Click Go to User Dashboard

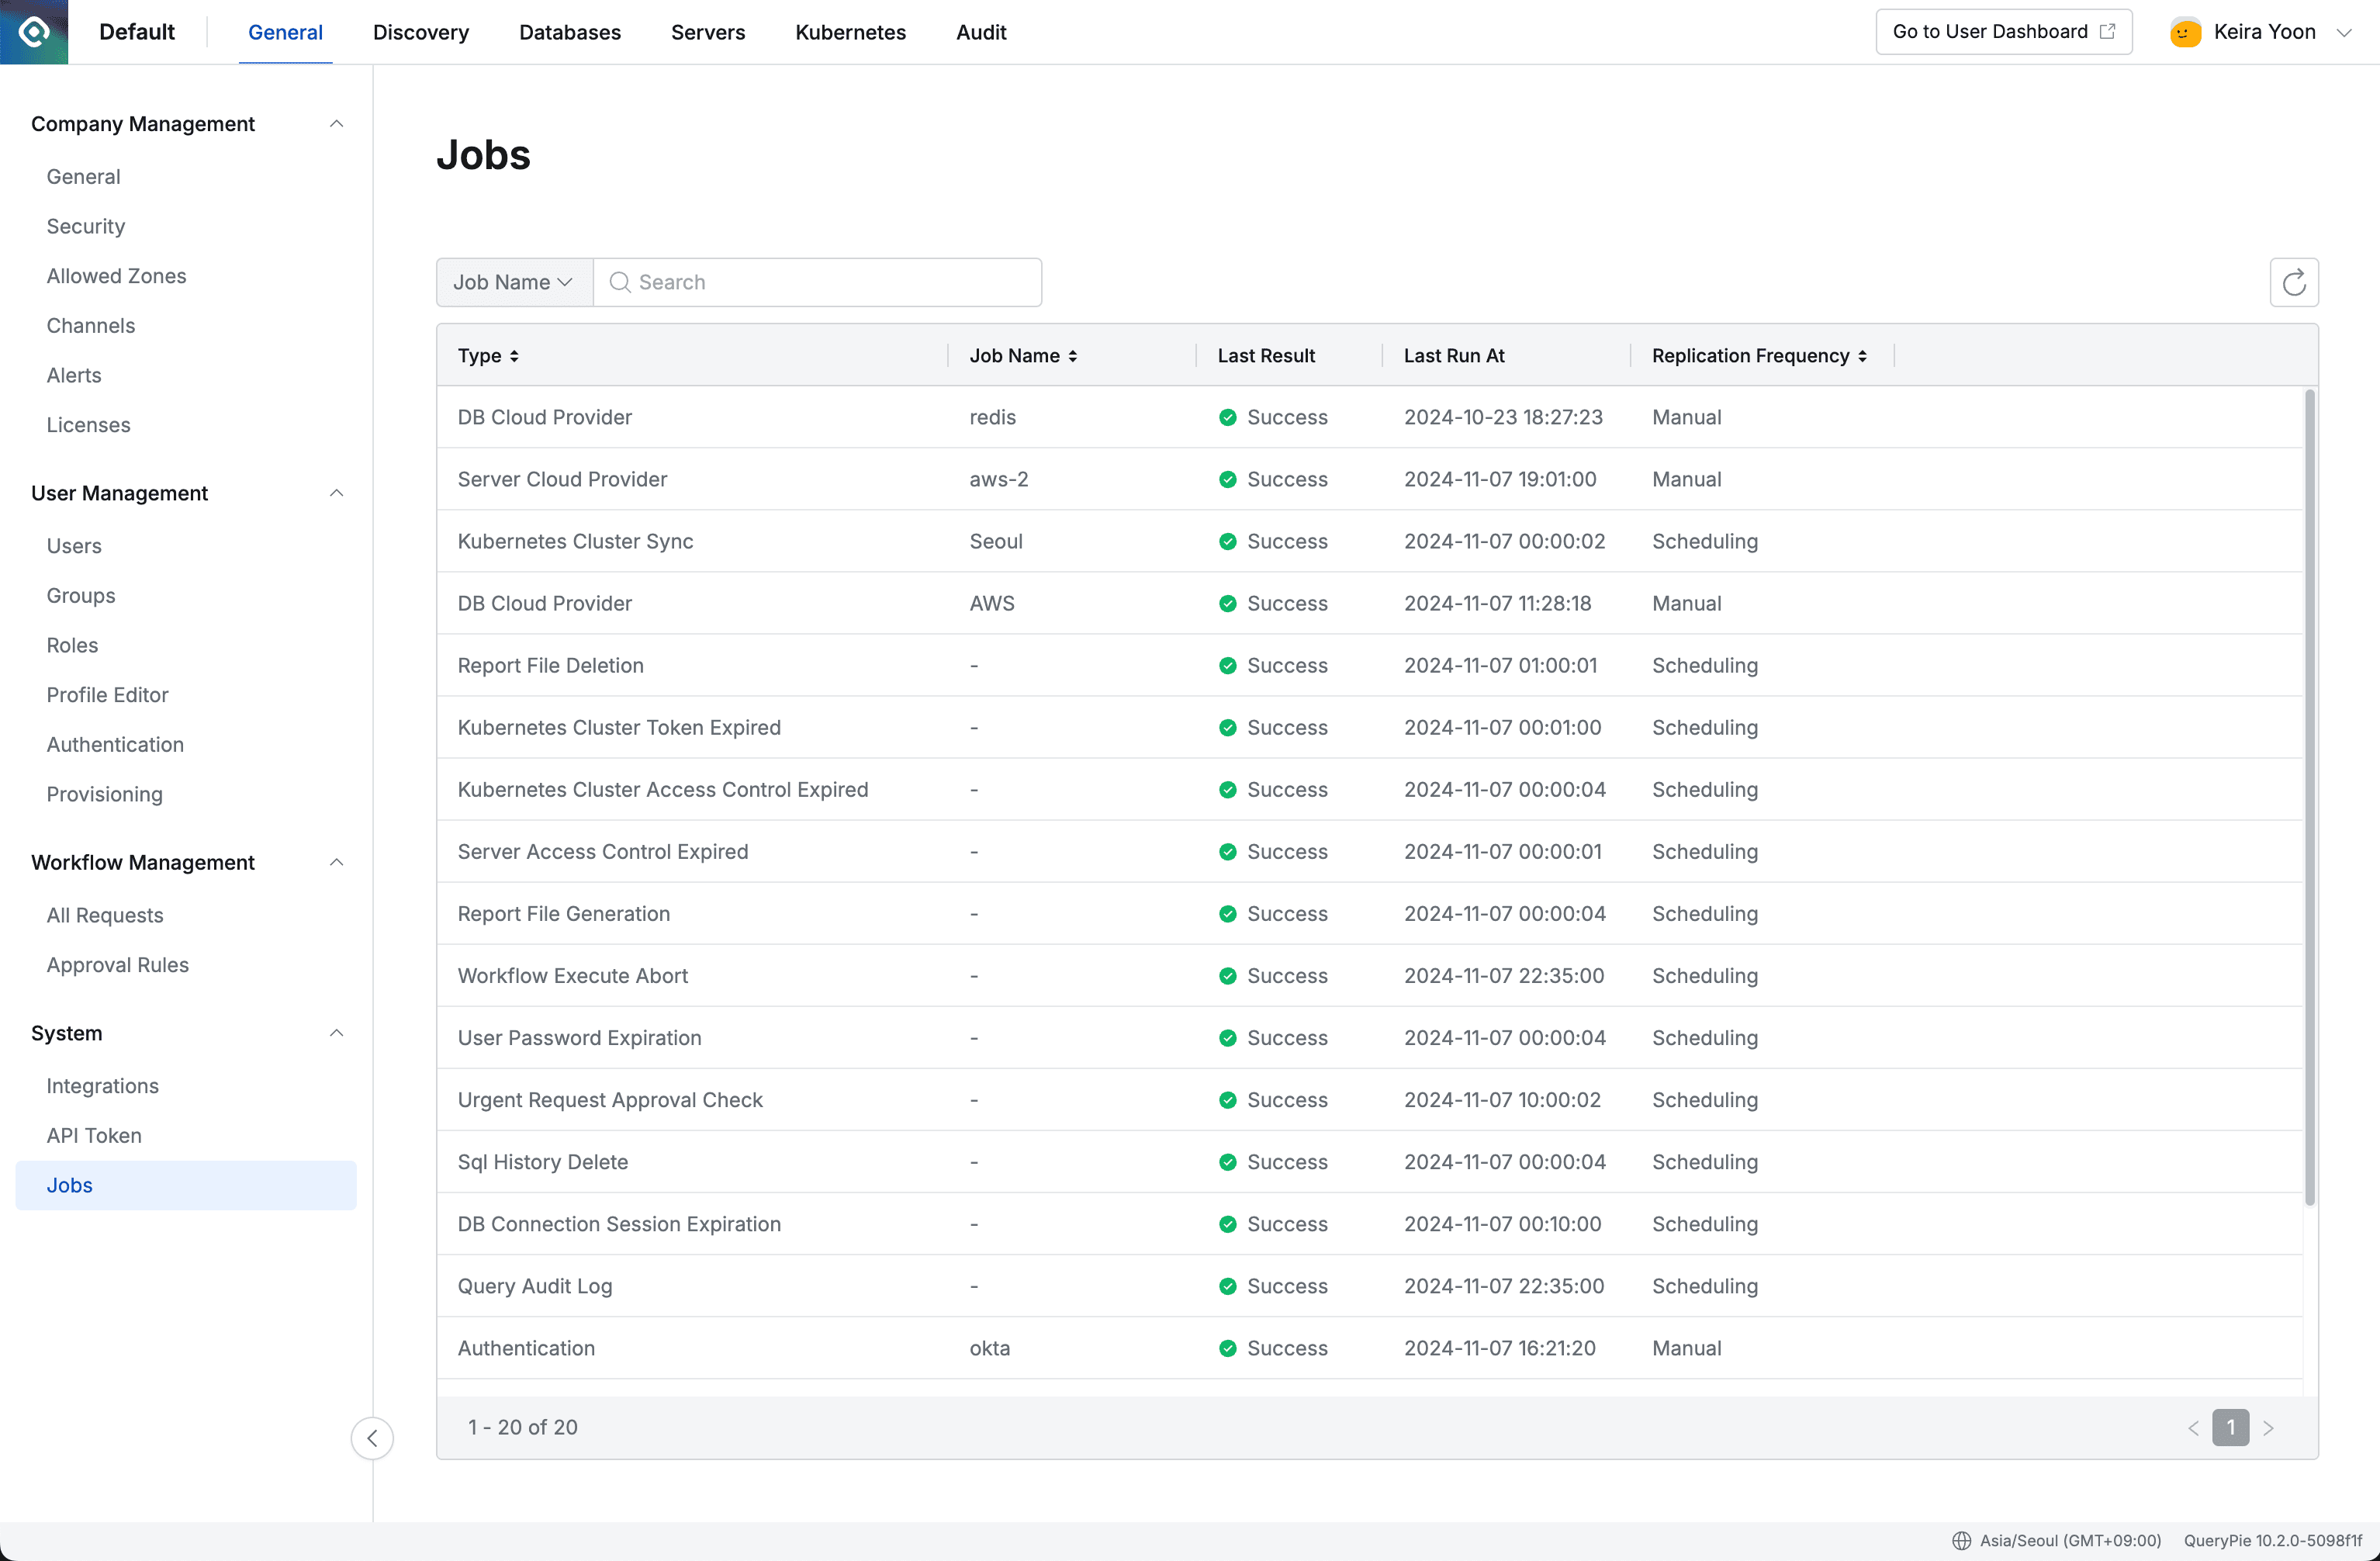pos(1990,31)
